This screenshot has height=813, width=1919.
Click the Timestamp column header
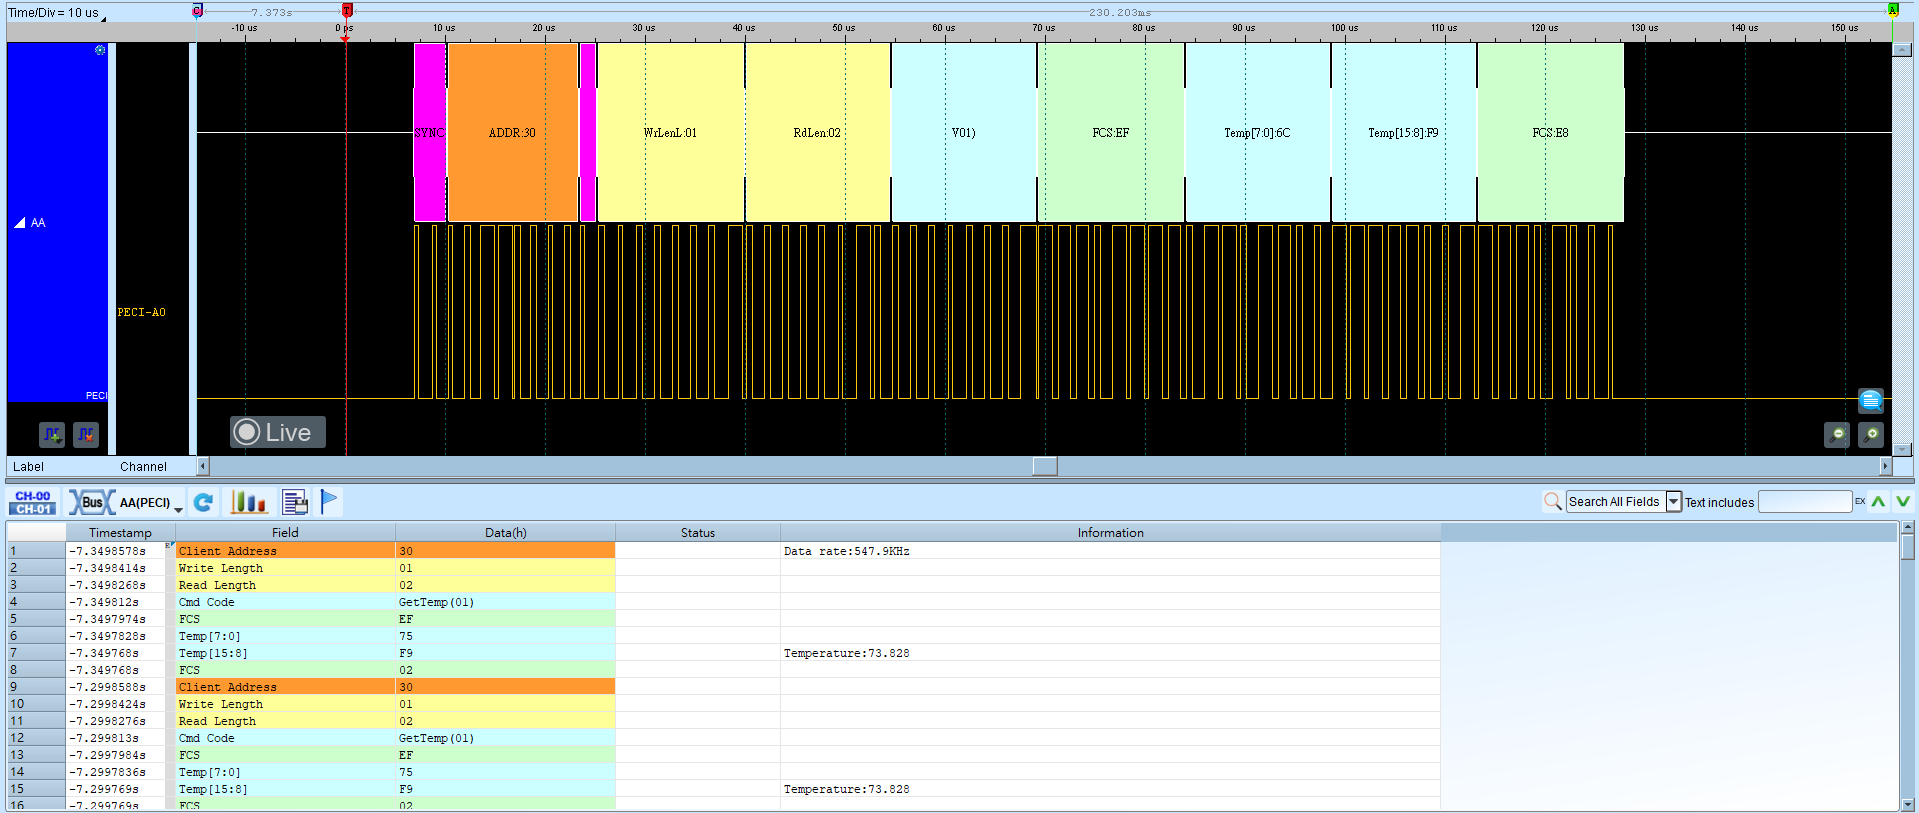point(120,533)
